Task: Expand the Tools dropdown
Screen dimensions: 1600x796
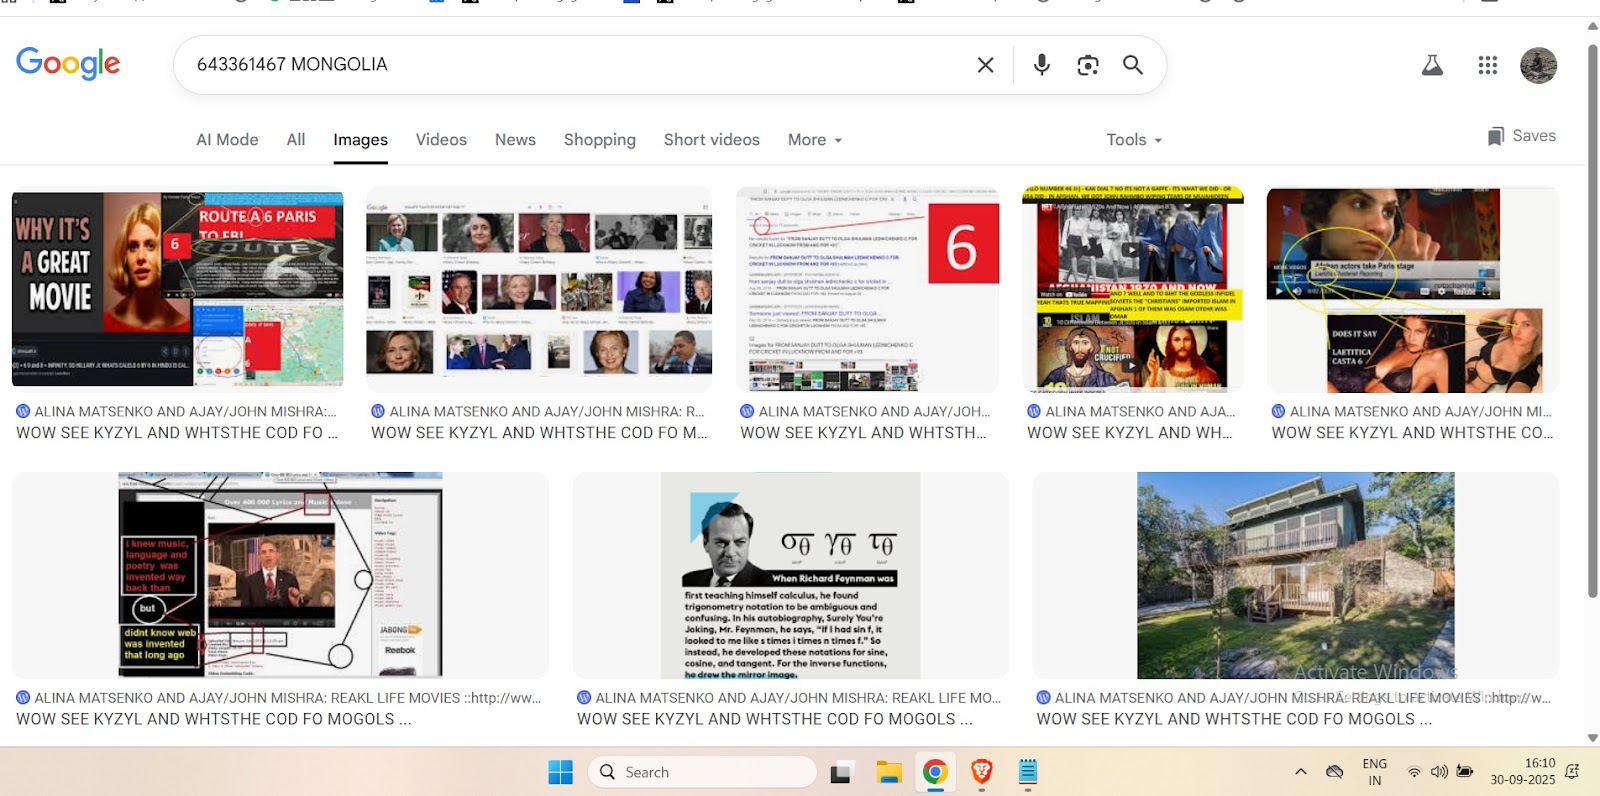Action: tap(1134, 140)
